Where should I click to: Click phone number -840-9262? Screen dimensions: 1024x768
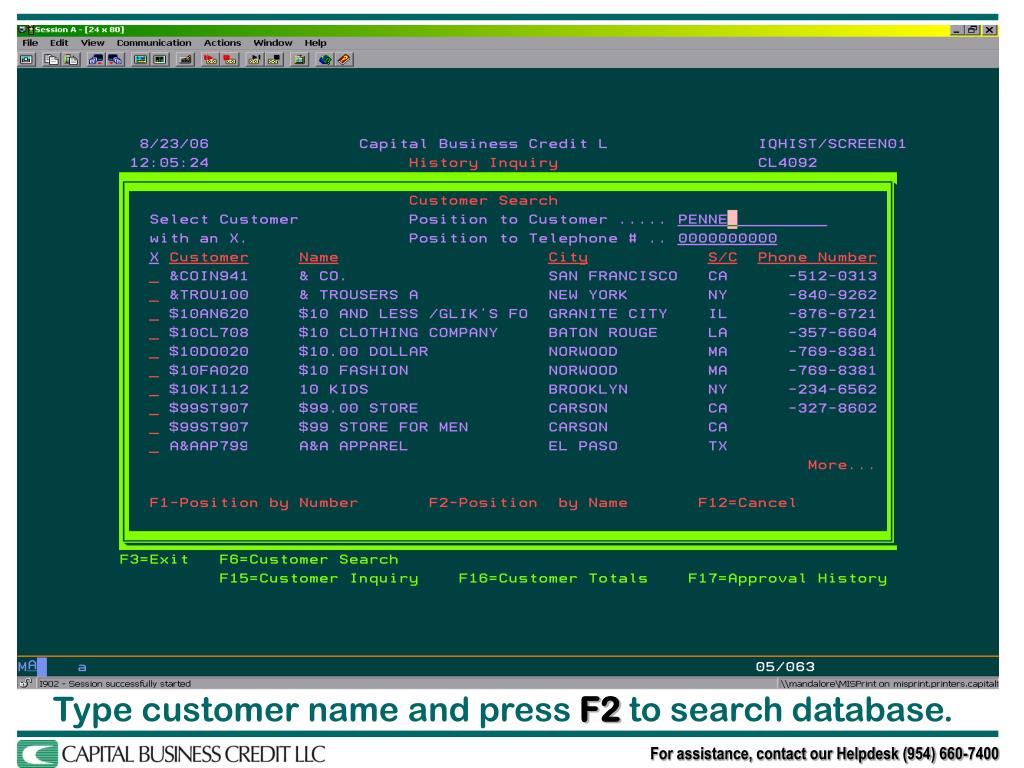833,295
